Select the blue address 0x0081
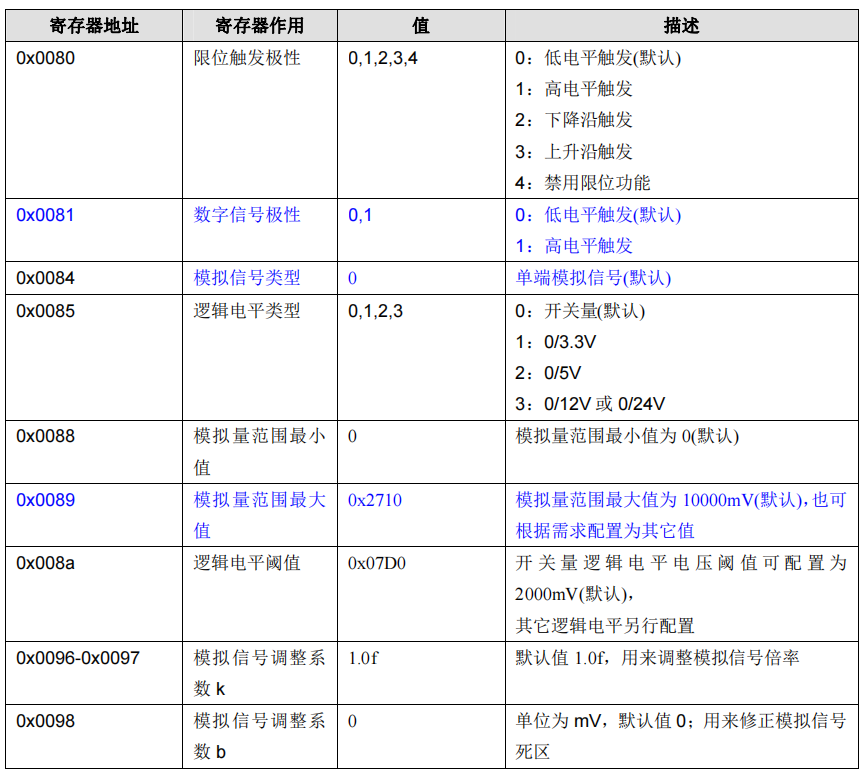Image resolution: width=865 pixels, height=773 pixels. pyautogui.click(x=45, y=215)
